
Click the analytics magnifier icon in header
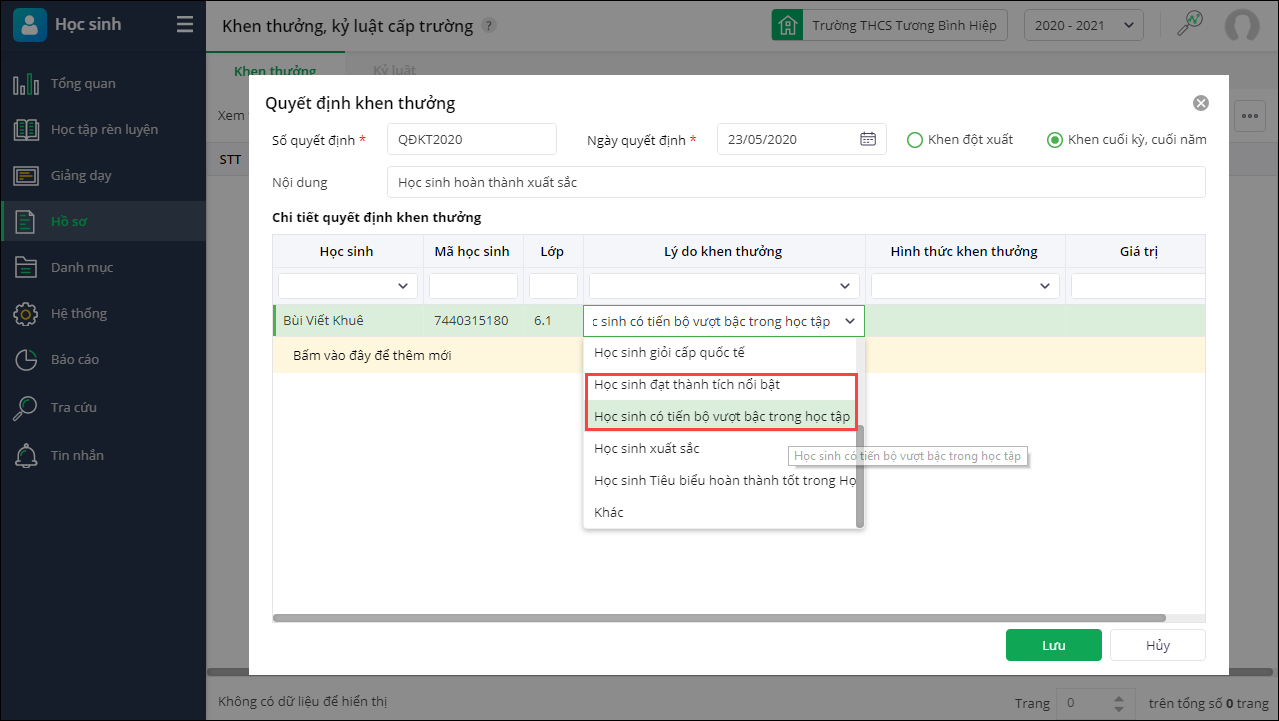pos(1190,24)
